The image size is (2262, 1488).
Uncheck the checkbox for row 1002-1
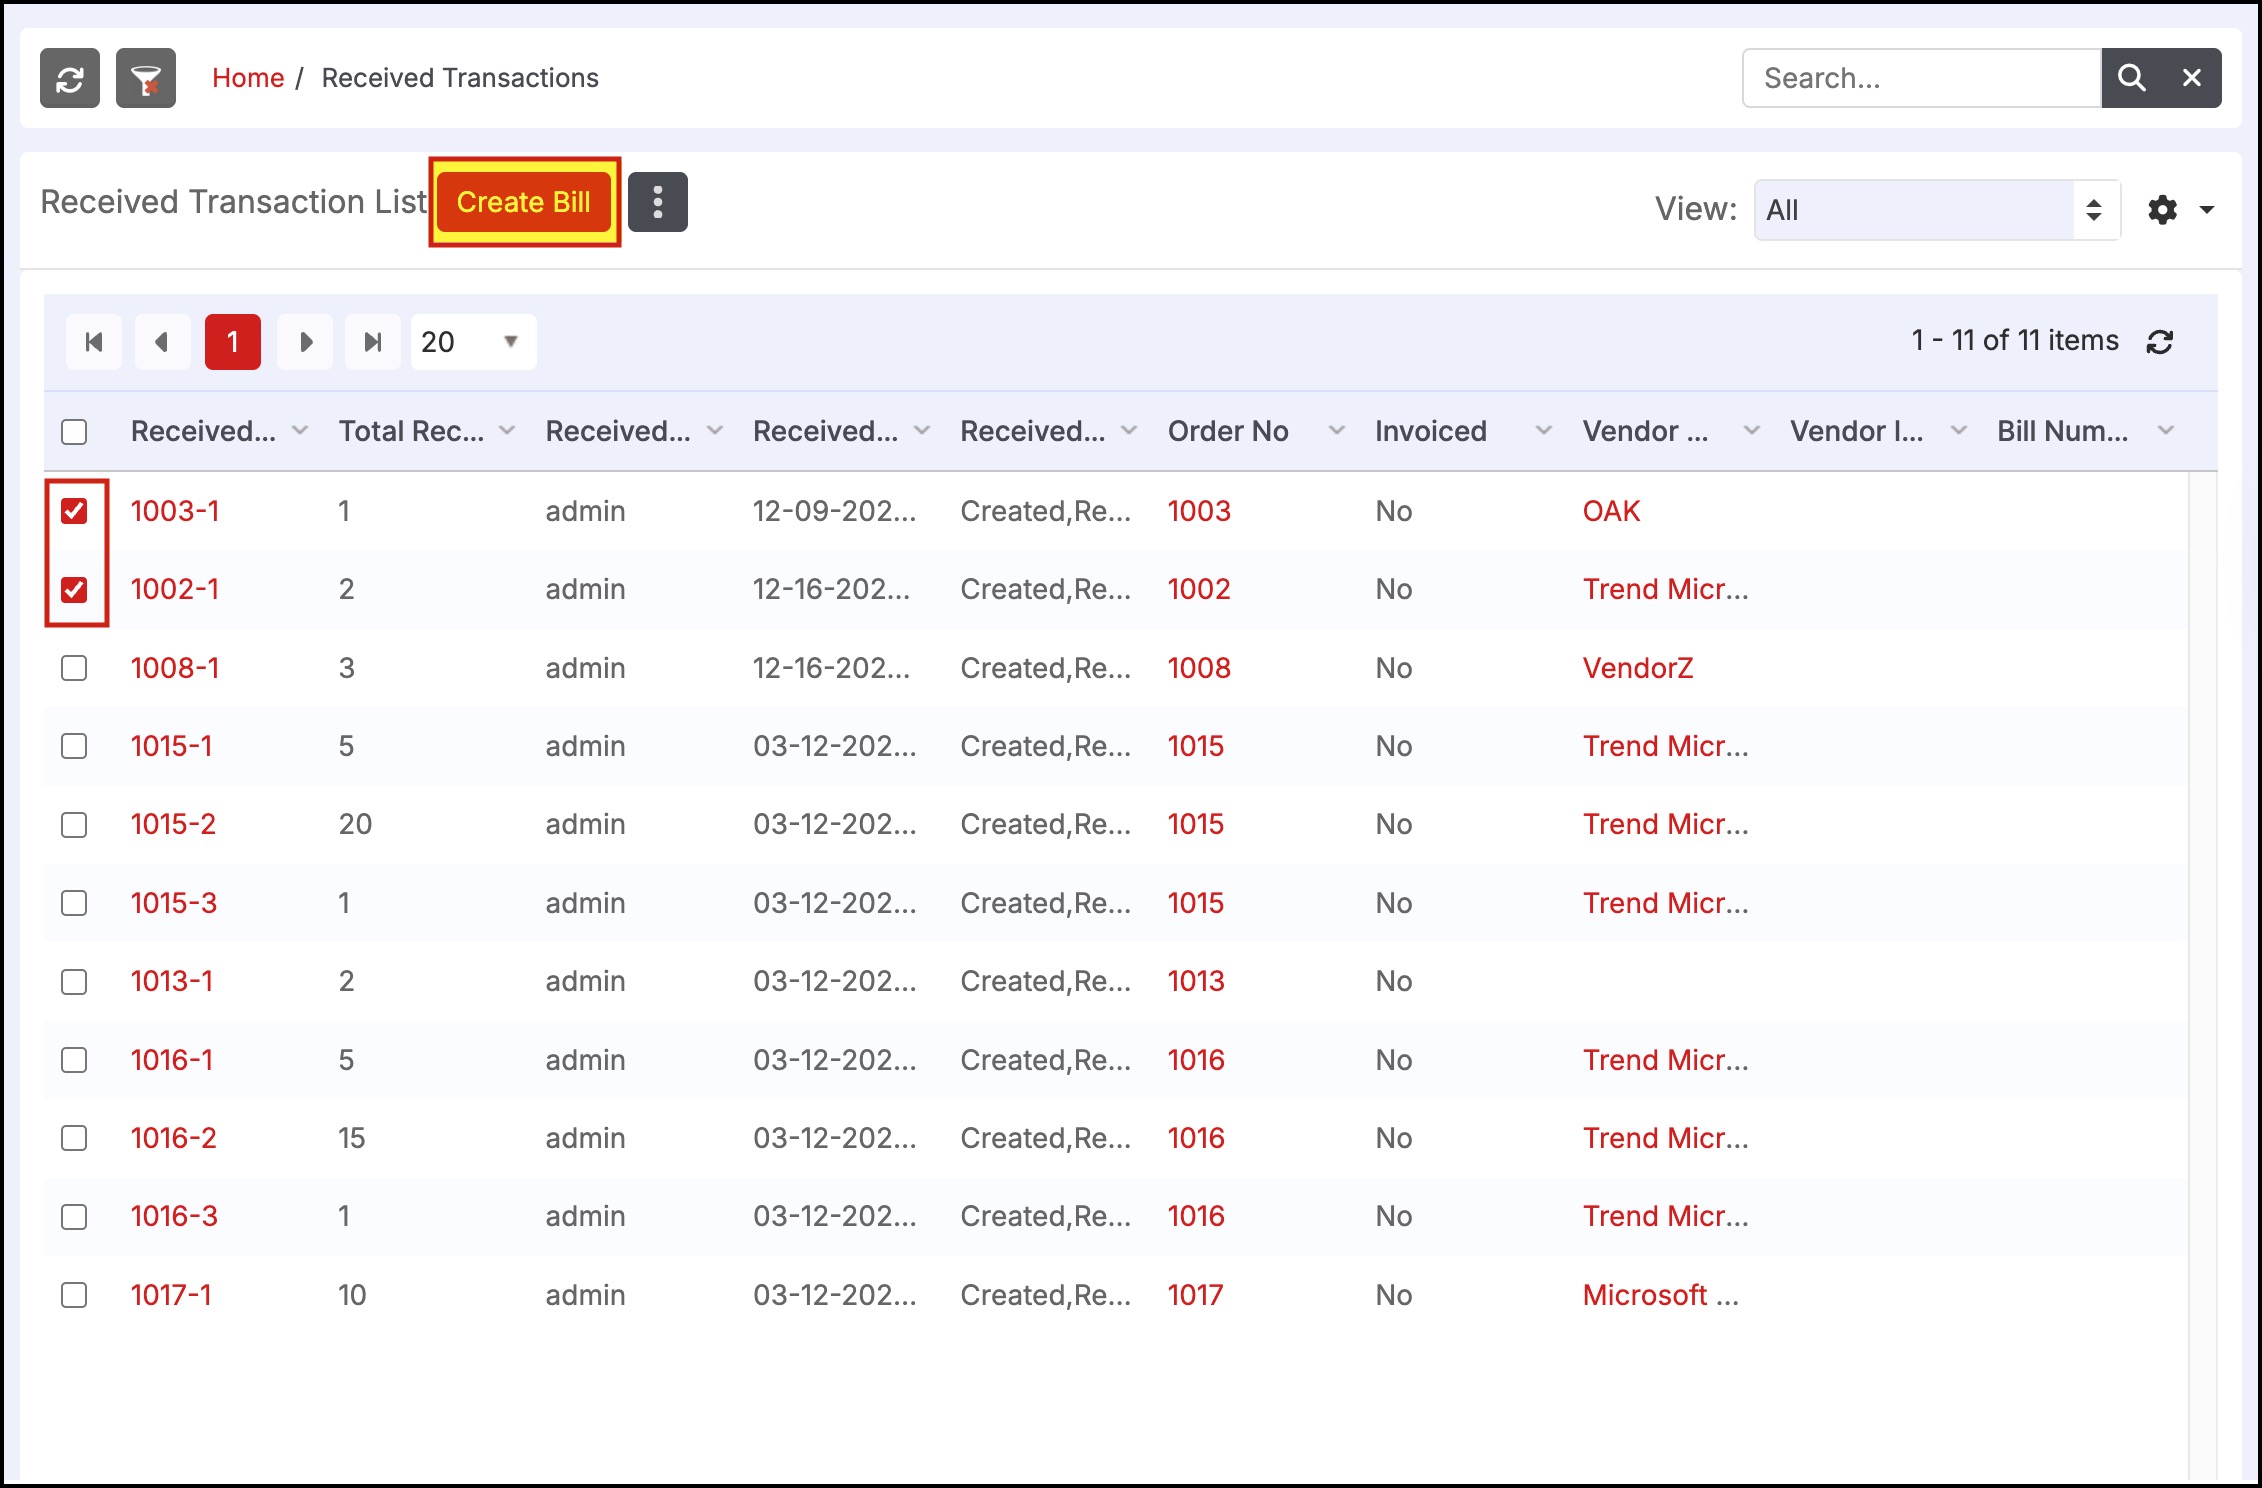point(74,590)
